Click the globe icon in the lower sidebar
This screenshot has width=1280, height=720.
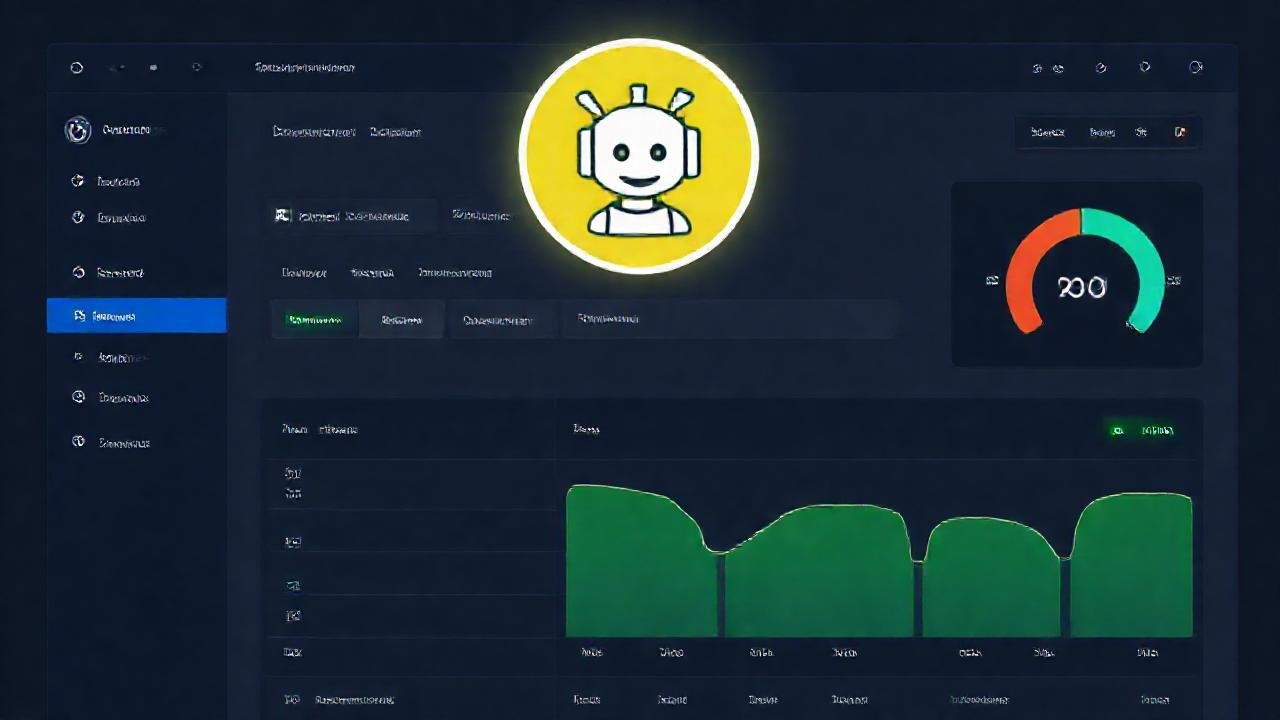pyautogui.click(x=78, y=397)
